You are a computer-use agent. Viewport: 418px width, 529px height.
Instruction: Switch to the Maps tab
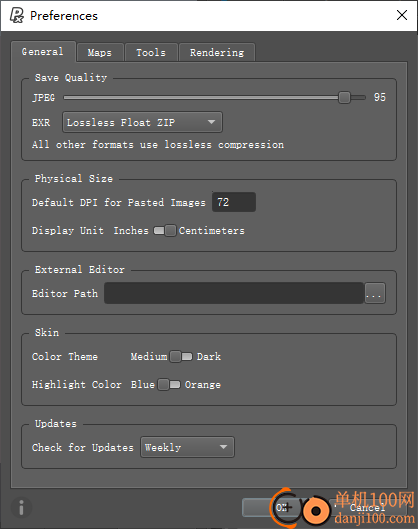tap(100, 52)
